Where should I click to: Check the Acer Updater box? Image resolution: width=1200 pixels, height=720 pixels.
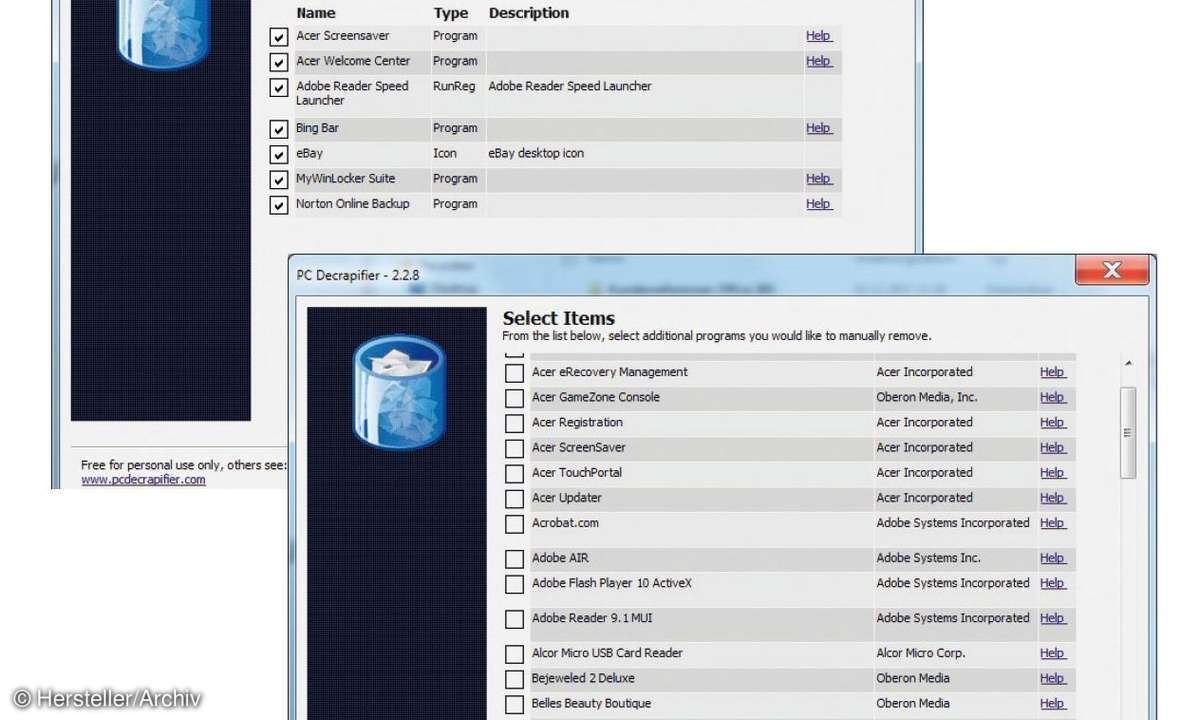pyautogui.click(x=514, y=499)
